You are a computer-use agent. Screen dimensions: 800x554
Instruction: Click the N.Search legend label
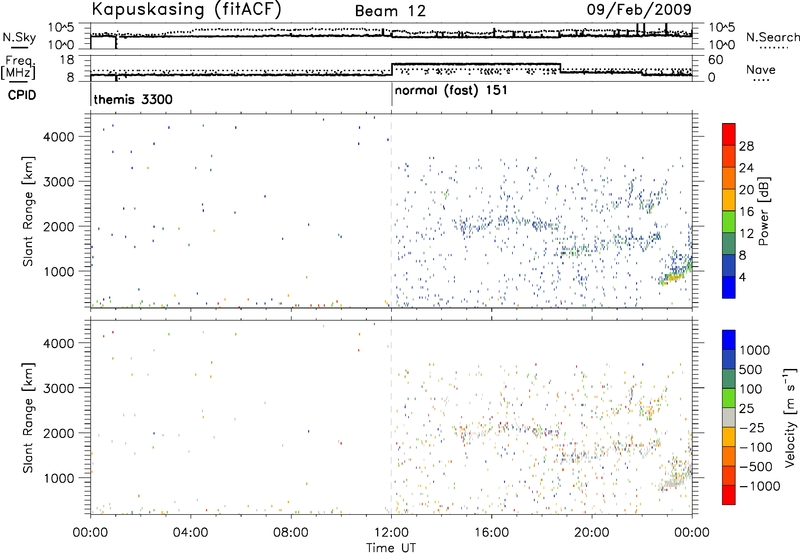[772, 37]
